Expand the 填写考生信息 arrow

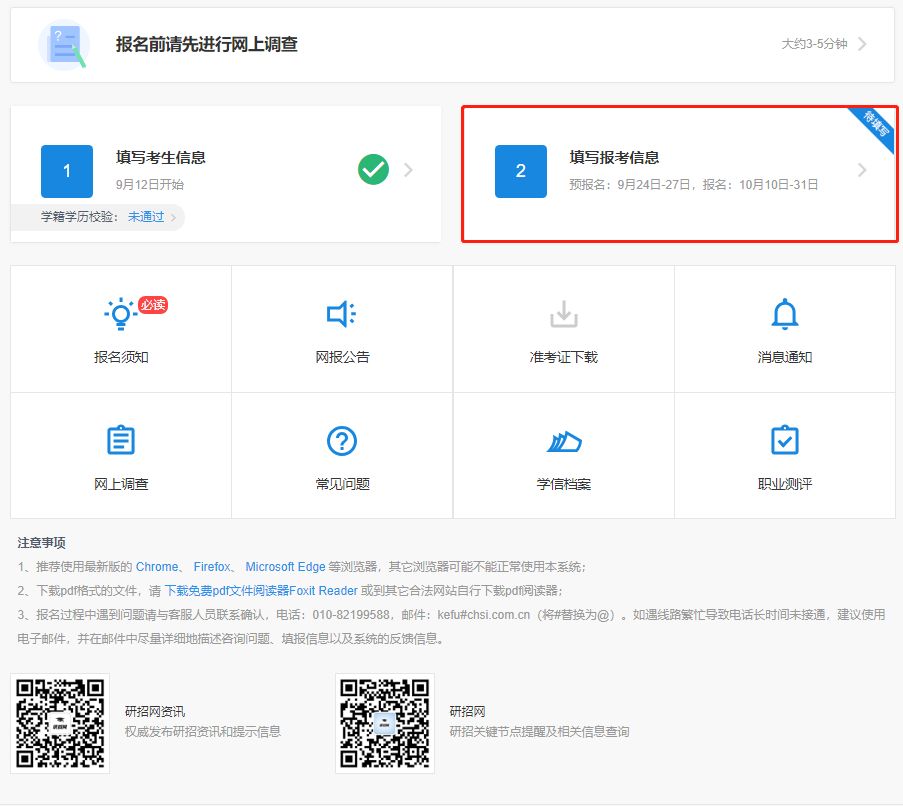408,170
